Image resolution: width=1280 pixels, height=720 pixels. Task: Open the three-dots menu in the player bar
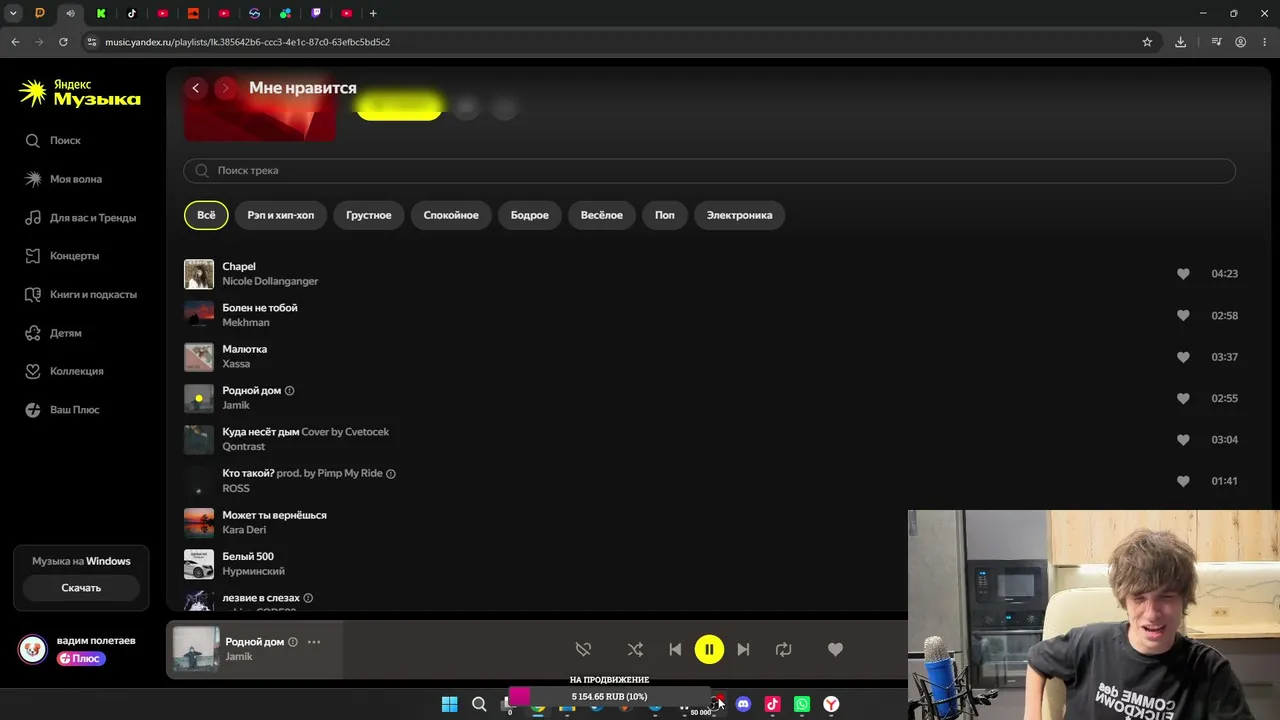tap(314, 642)
